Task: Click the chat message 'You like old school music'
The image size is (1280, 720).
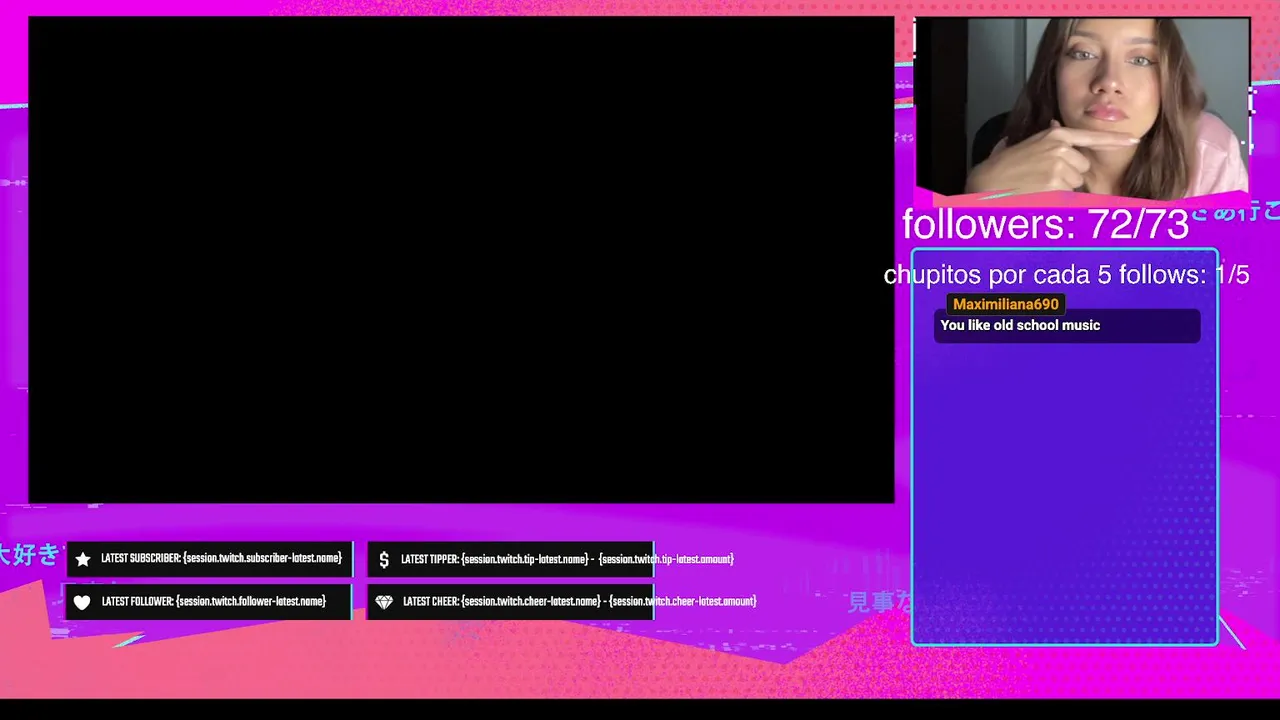Action: pyautogui.click(x=1020, y=325)
